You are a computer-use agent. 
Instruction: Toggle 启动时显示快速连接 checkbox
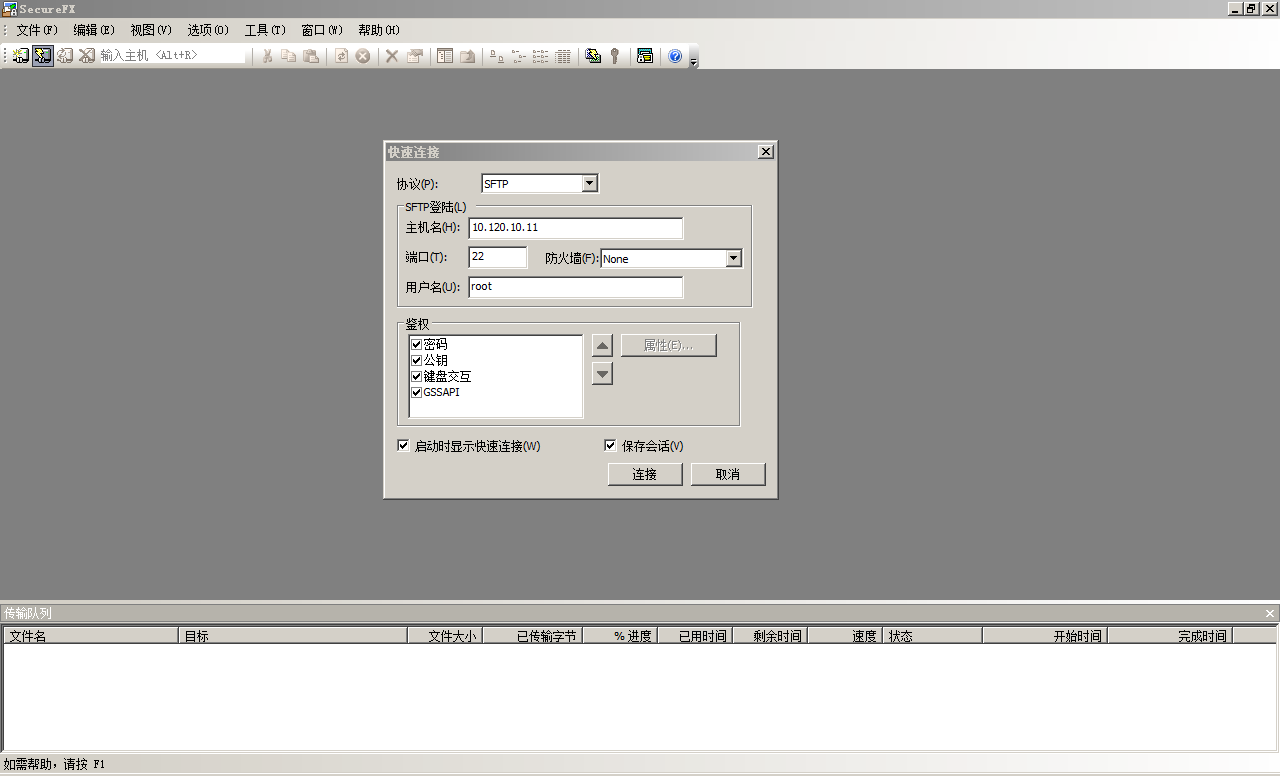[x=403, y=445]
